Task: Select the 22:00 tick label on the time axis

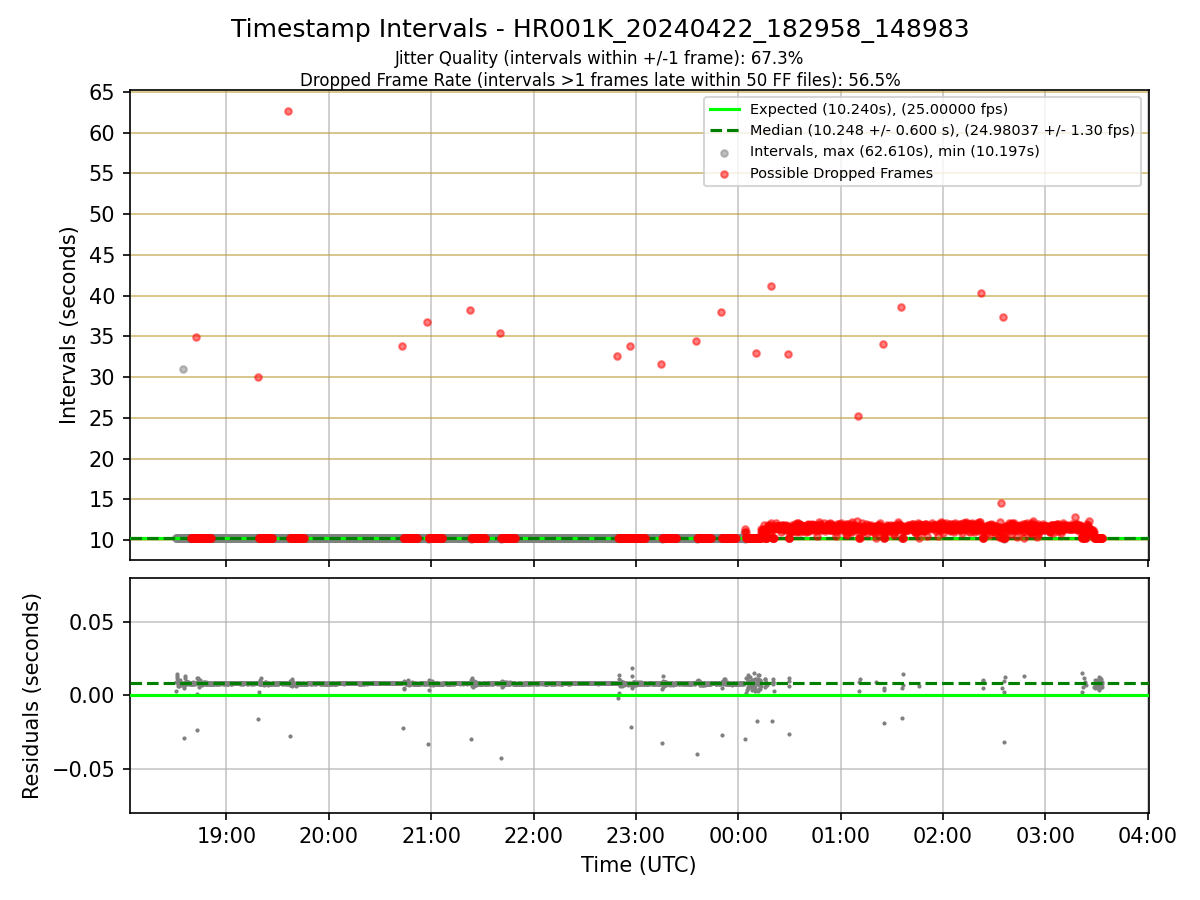Action: click(x=533, y=837)
